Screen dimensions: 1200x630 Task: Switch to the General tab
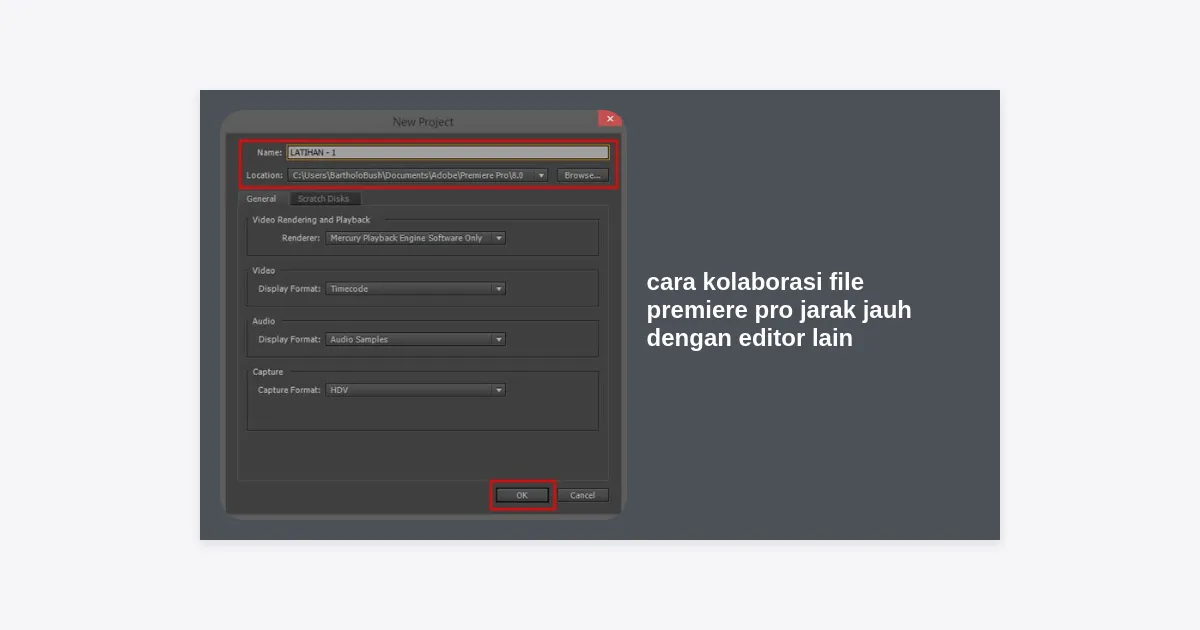(261, 199)
